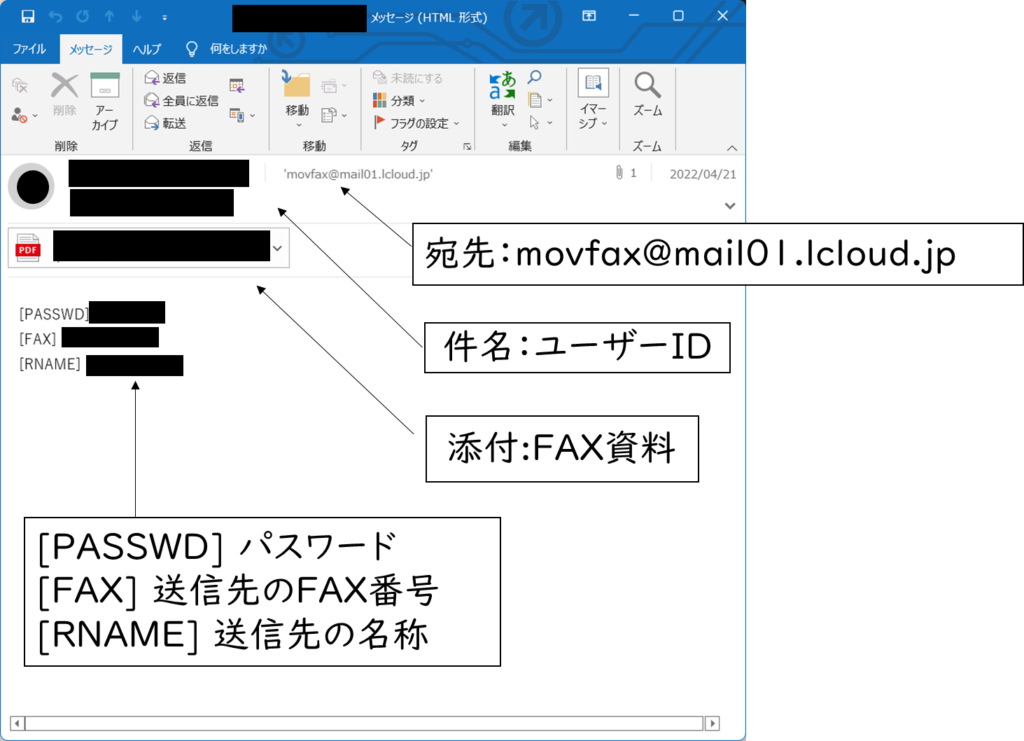Collapse the ribbon with the chevron
This screenshot has height=741, width=1024.
pyautogui.click(x=732, y=148)
